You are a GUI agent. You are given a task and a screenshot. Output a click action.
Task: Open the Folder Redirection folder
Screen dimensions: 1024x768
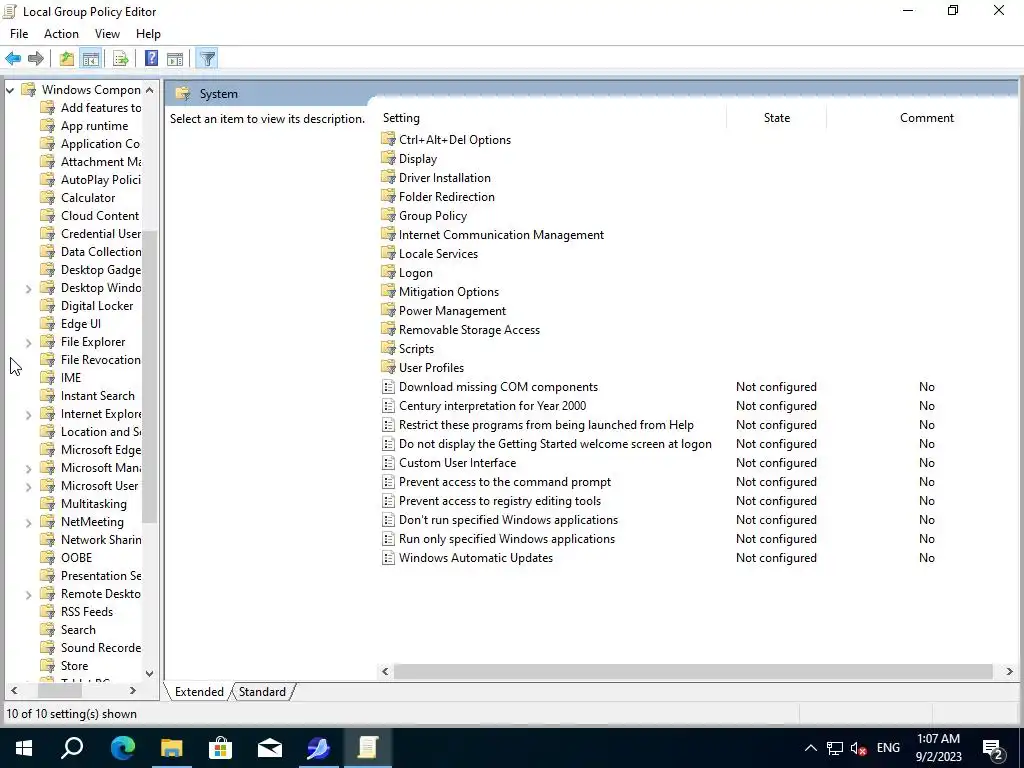tap(446, 197)
